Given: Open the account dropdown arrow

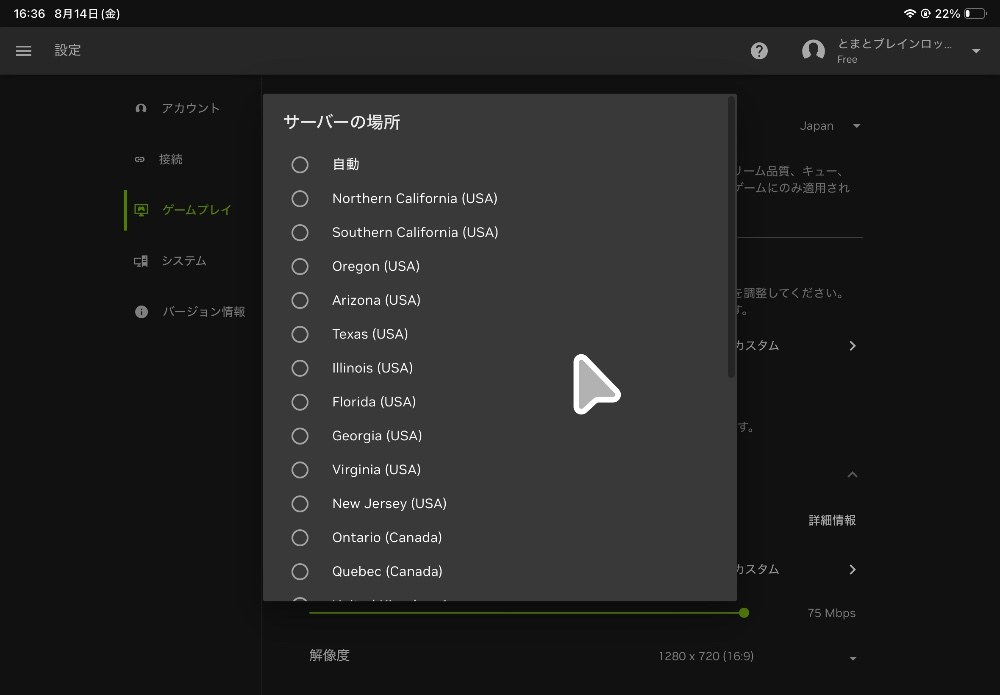Looking at the screenshot, I should tap(976, 51).
